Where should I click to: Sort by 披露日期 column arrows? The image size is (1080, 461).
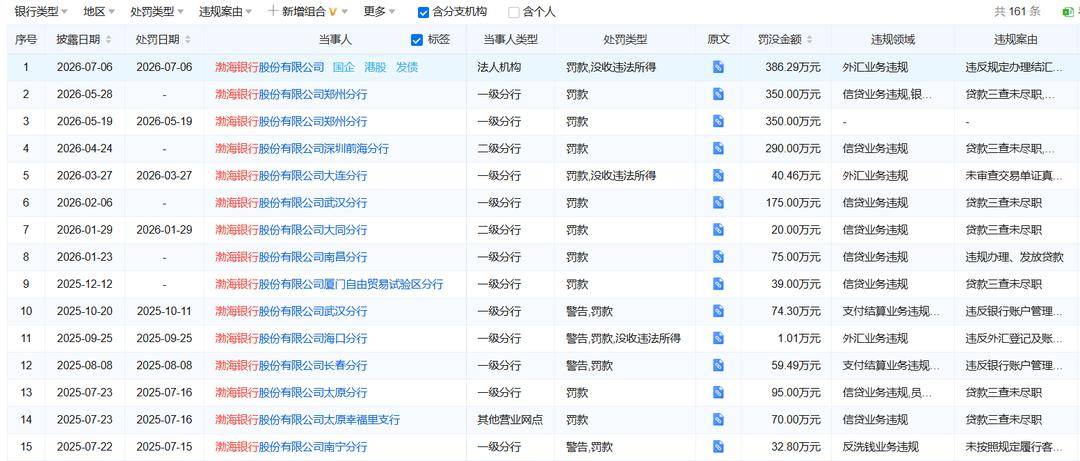108,40
